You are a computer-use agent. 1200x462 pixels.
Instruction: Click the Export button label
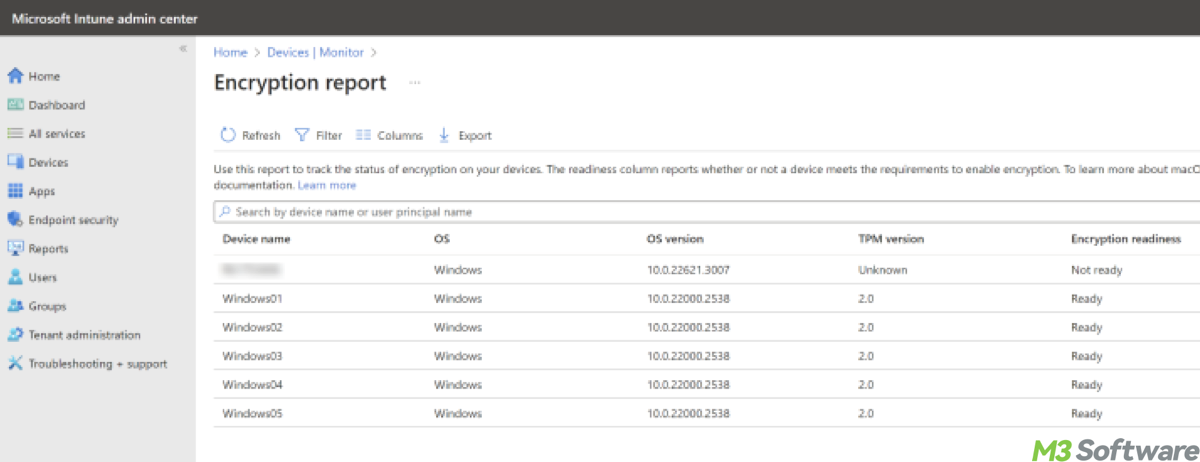click(x=475, y=136)
